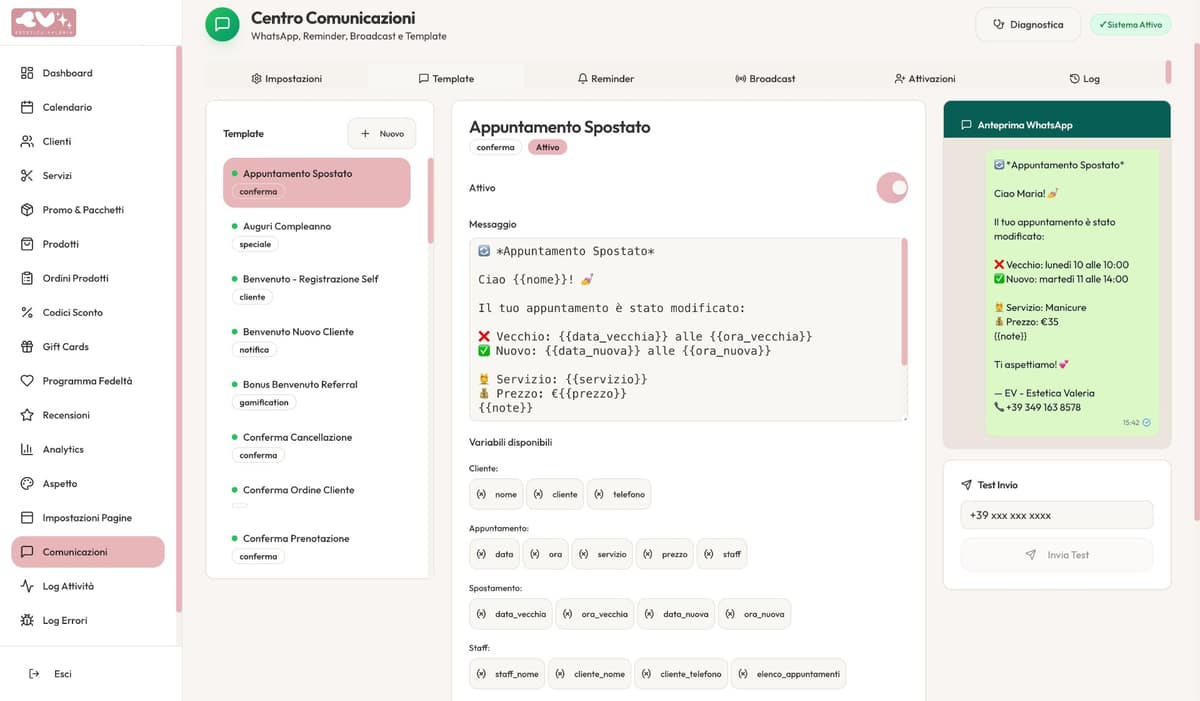1200x701 pixels.
Task: Click the template list scrollbar
Action: pyautogui.click(x=431, y=200)
